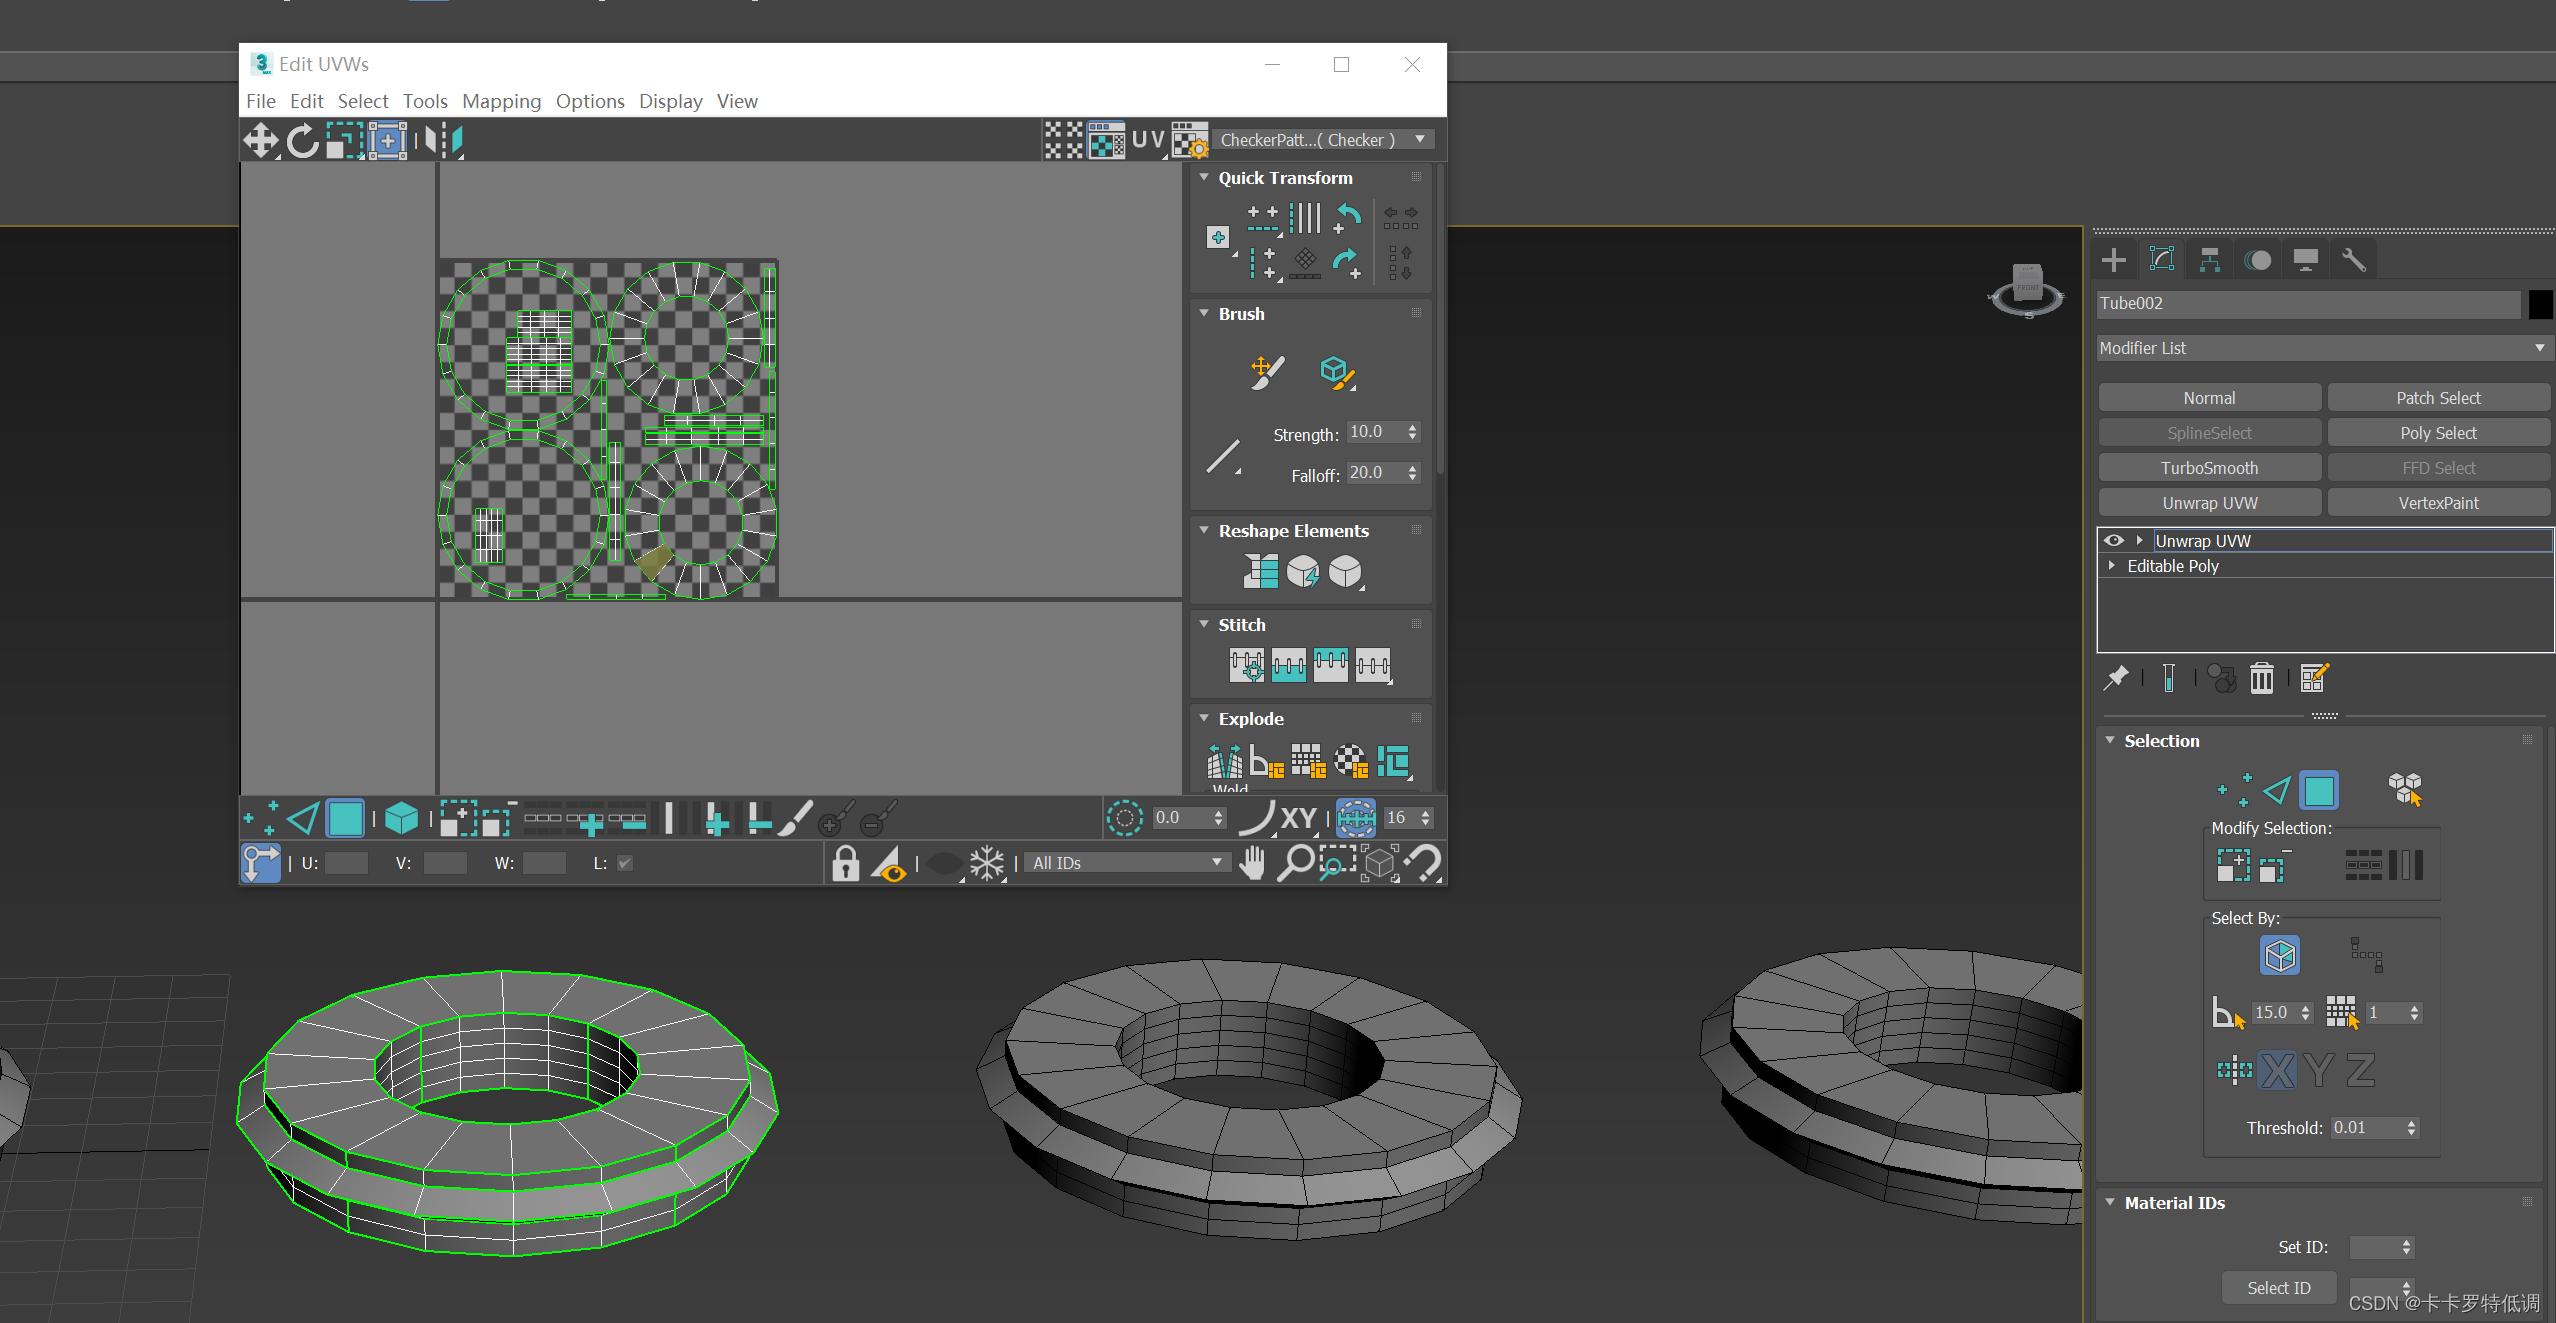Select the Rotate tool in UV editor
Viewport: 2556px width, 1323px height.
(x=302, y=141)
